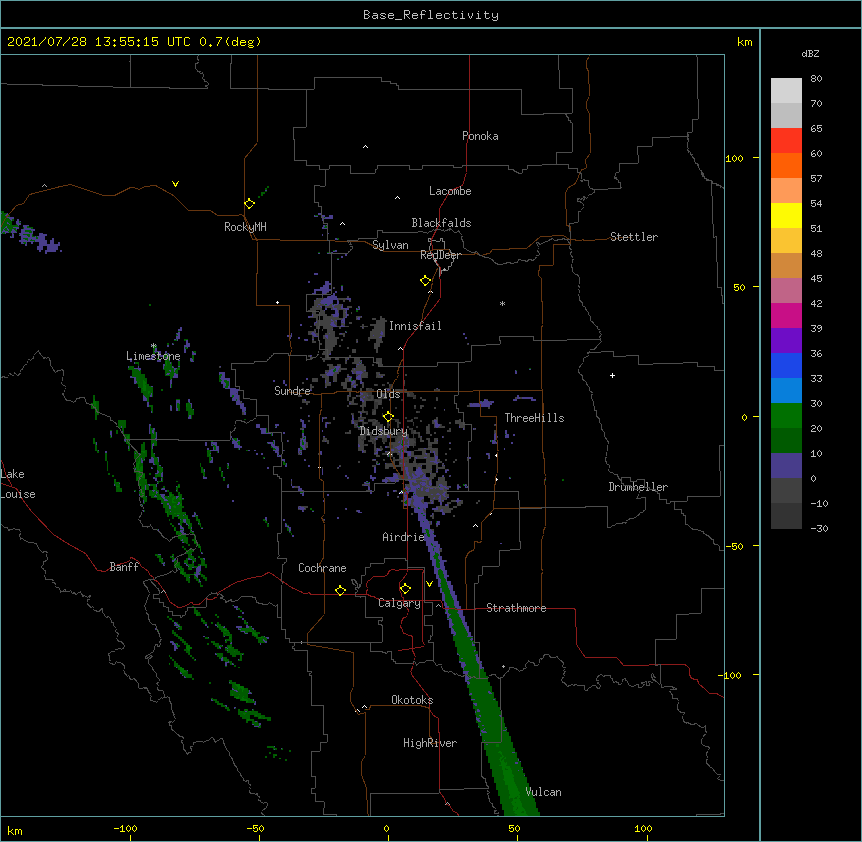Click the km unit label above vertical axis
The width and height of the screenshot is (862, 842).
744,42
